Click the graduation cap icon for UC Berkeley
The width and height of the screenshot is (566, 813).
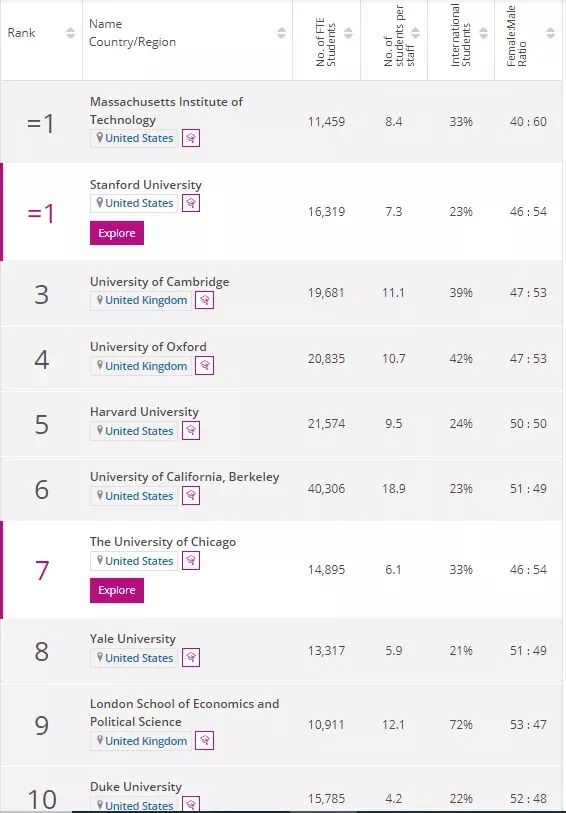[191, 496]
